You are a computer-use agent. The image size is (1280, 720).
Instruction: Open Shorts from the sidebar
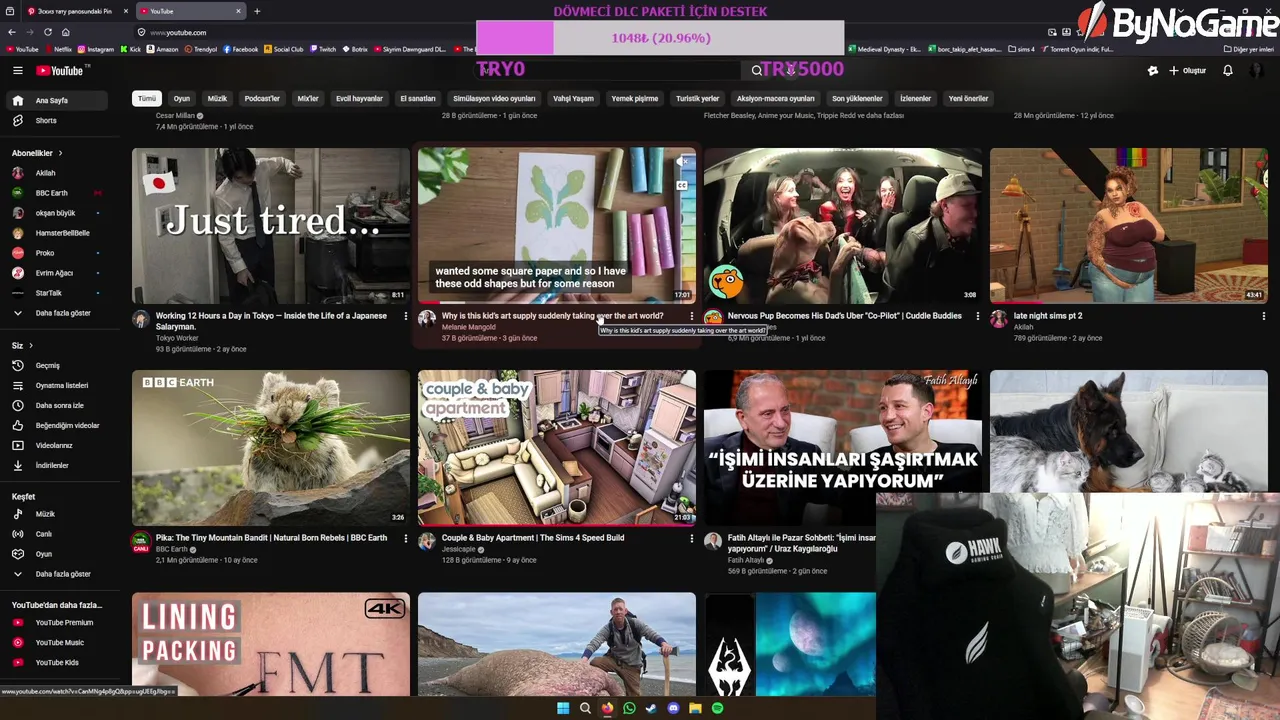click(x=57, y=121)
